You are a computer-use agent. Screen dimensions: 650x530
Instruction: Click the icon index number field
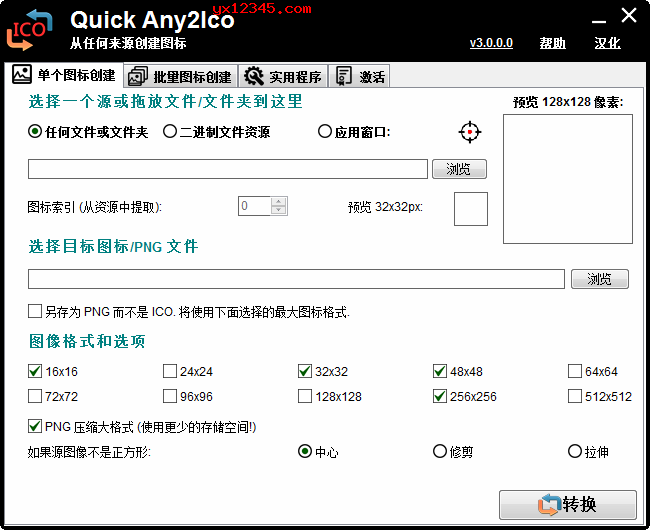point(255,206)
